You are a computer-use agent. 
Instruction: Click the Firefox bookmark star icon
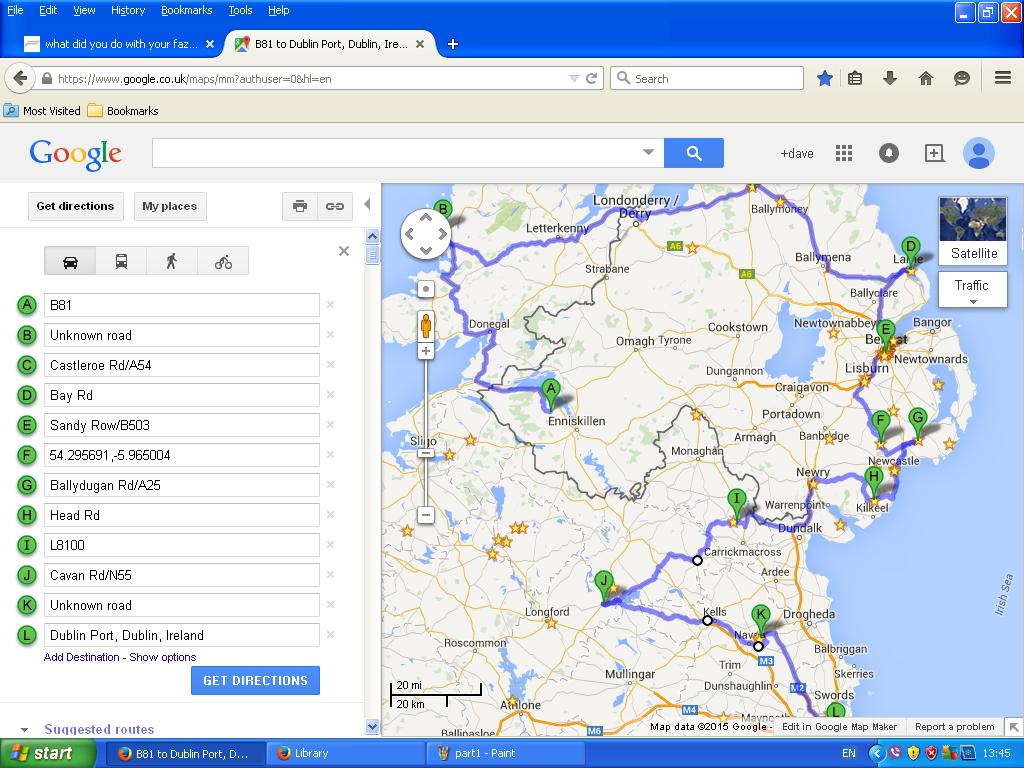(x=825, y=78)
